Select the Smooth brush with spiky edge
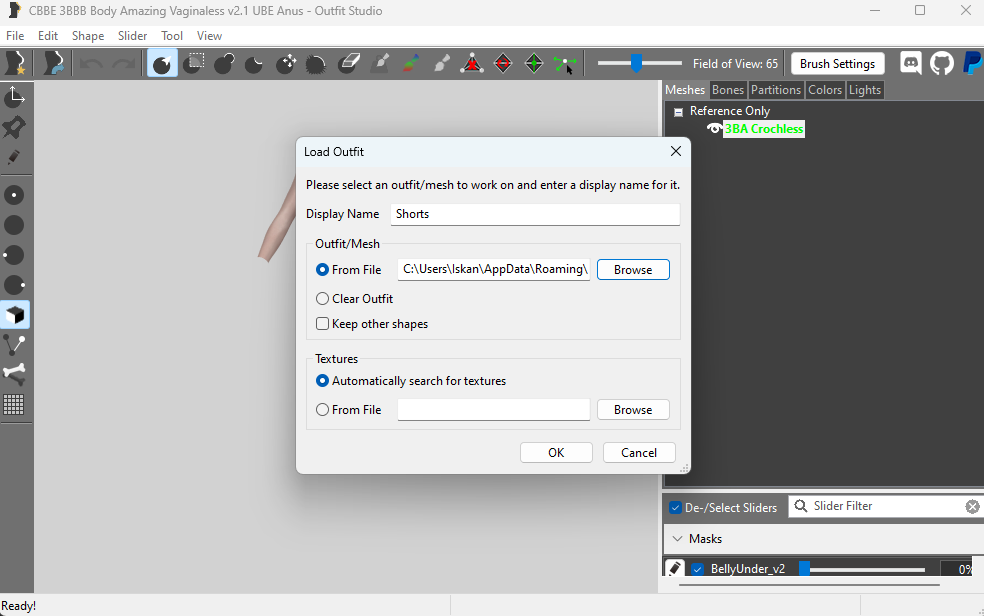 pos(316,63)
